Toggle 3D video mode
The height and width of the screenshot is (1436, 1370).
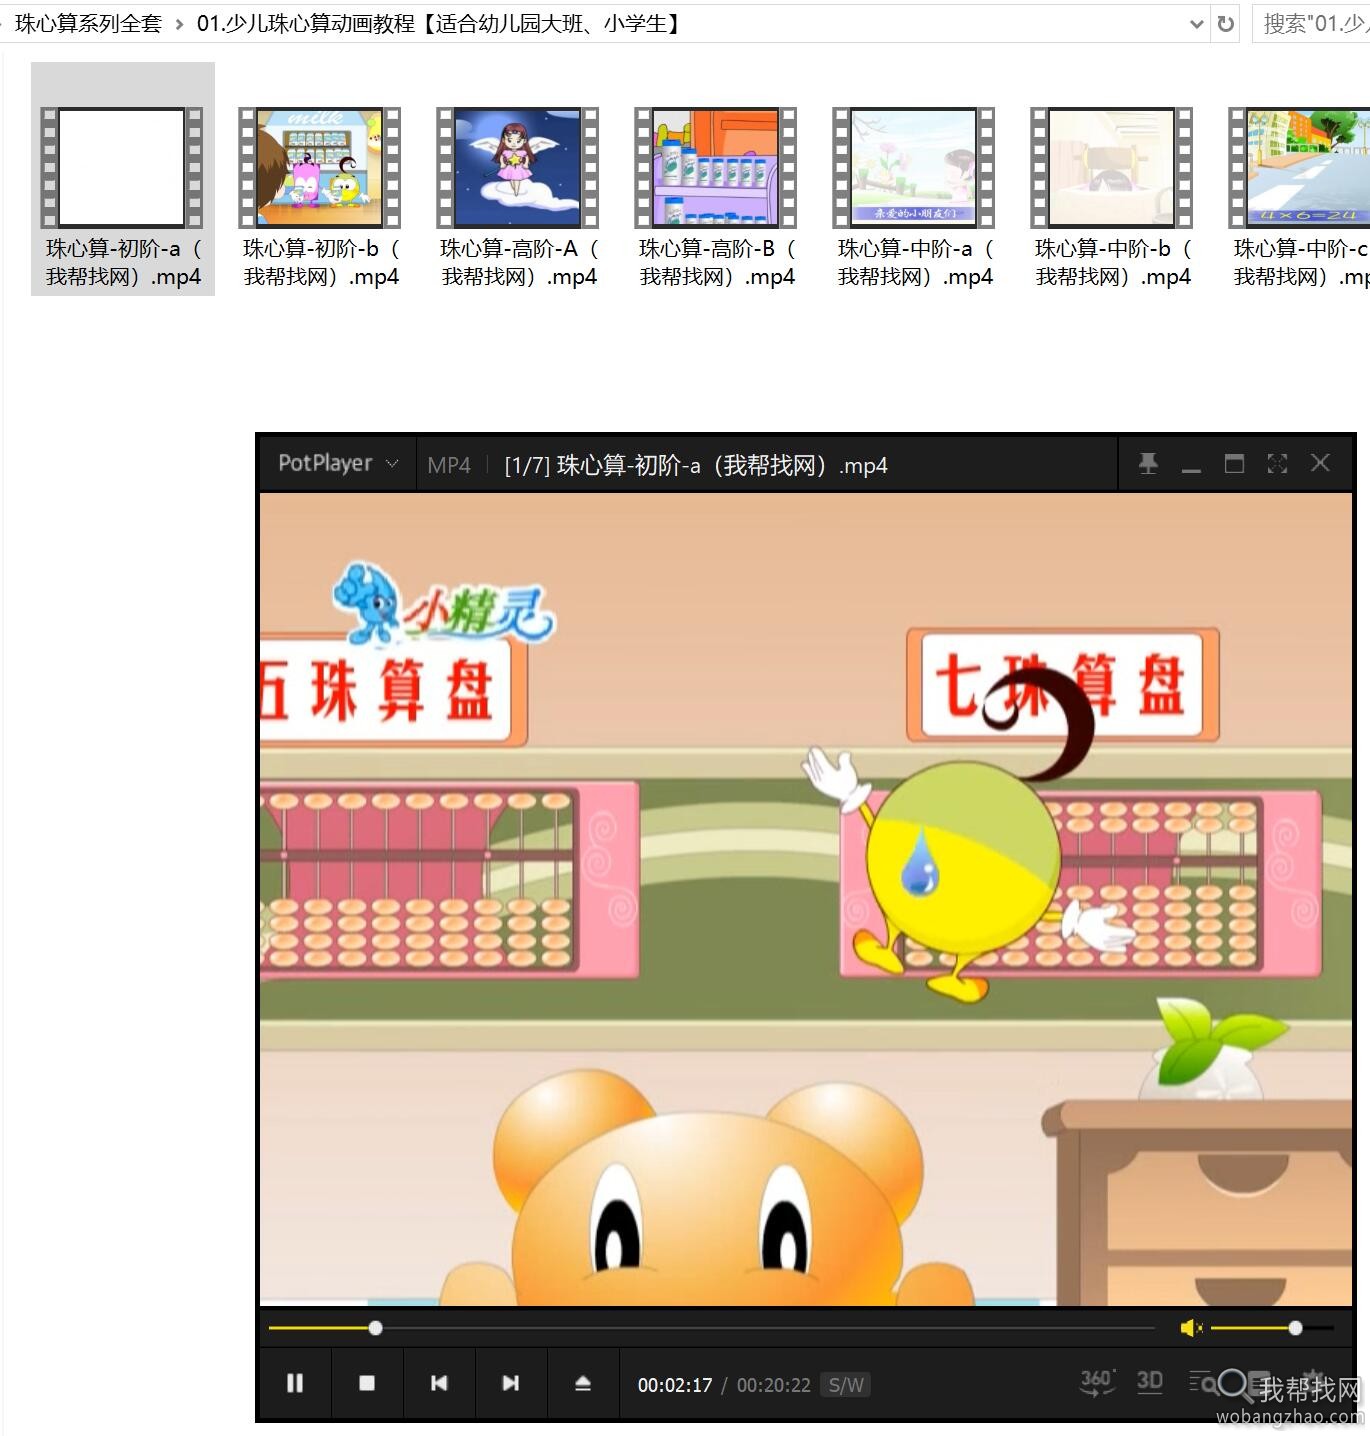tap(1150, 1382)
